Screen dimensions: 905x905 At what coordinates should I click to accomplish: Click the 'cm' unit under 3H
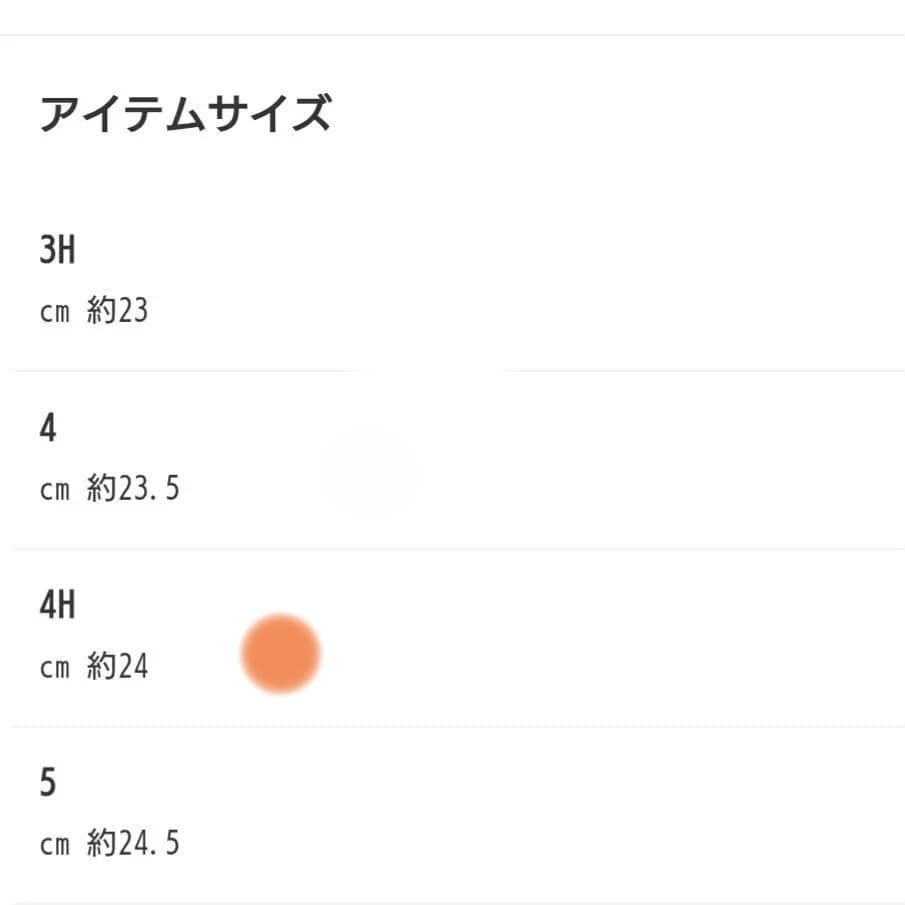point(55,312)
